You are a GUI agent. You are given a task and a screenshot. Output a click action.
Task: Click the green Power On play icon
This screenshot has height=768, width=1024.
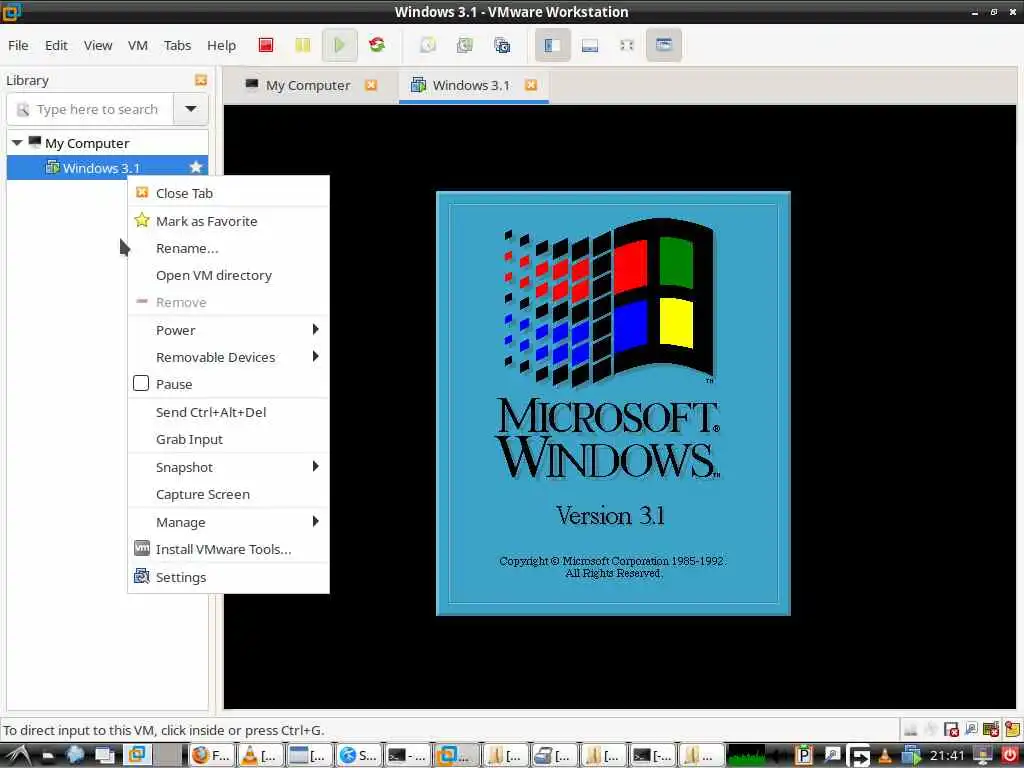pos(339,45)
